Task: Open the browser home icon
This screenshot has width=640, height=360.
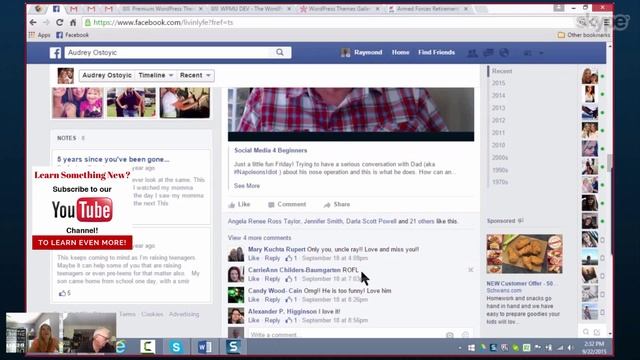Action: coord(73,22)
